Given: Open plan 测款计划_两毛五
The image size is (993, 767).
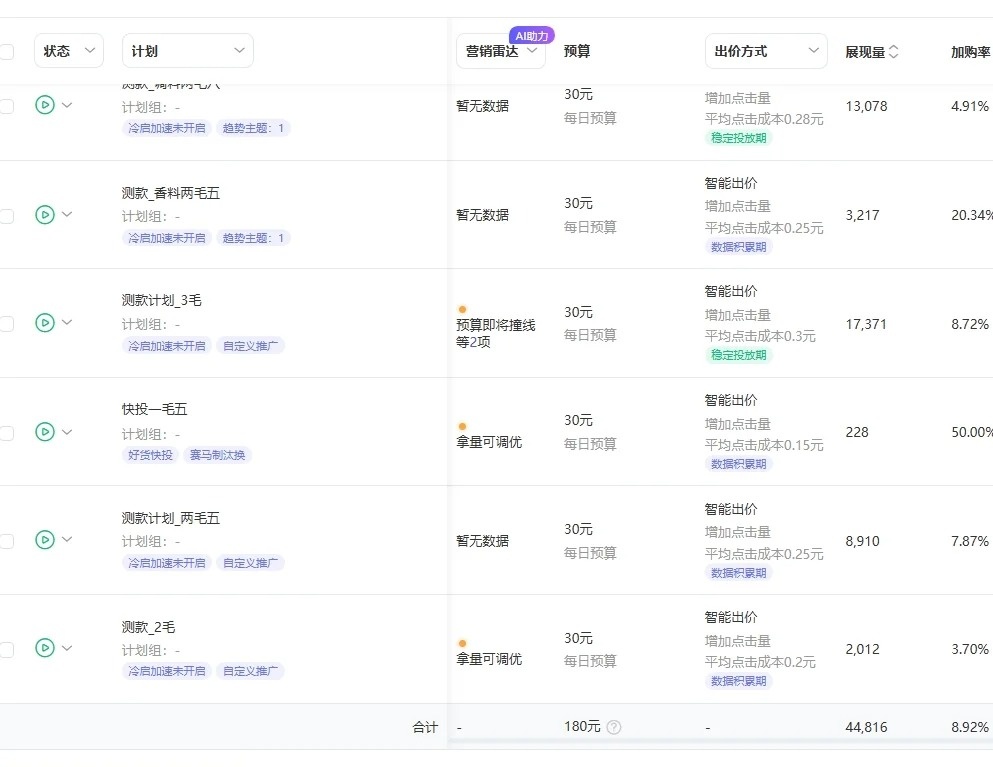Looking at the screenshot, I should [171, 518].
